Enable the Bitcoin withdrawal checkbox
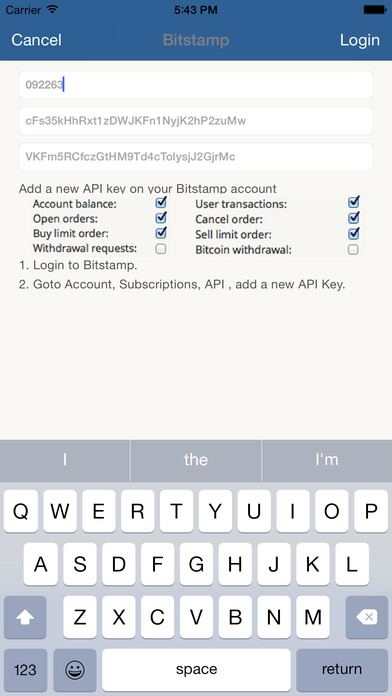This screenshot has height=696, width=392. pyautogui.click(x=353, y=249)
